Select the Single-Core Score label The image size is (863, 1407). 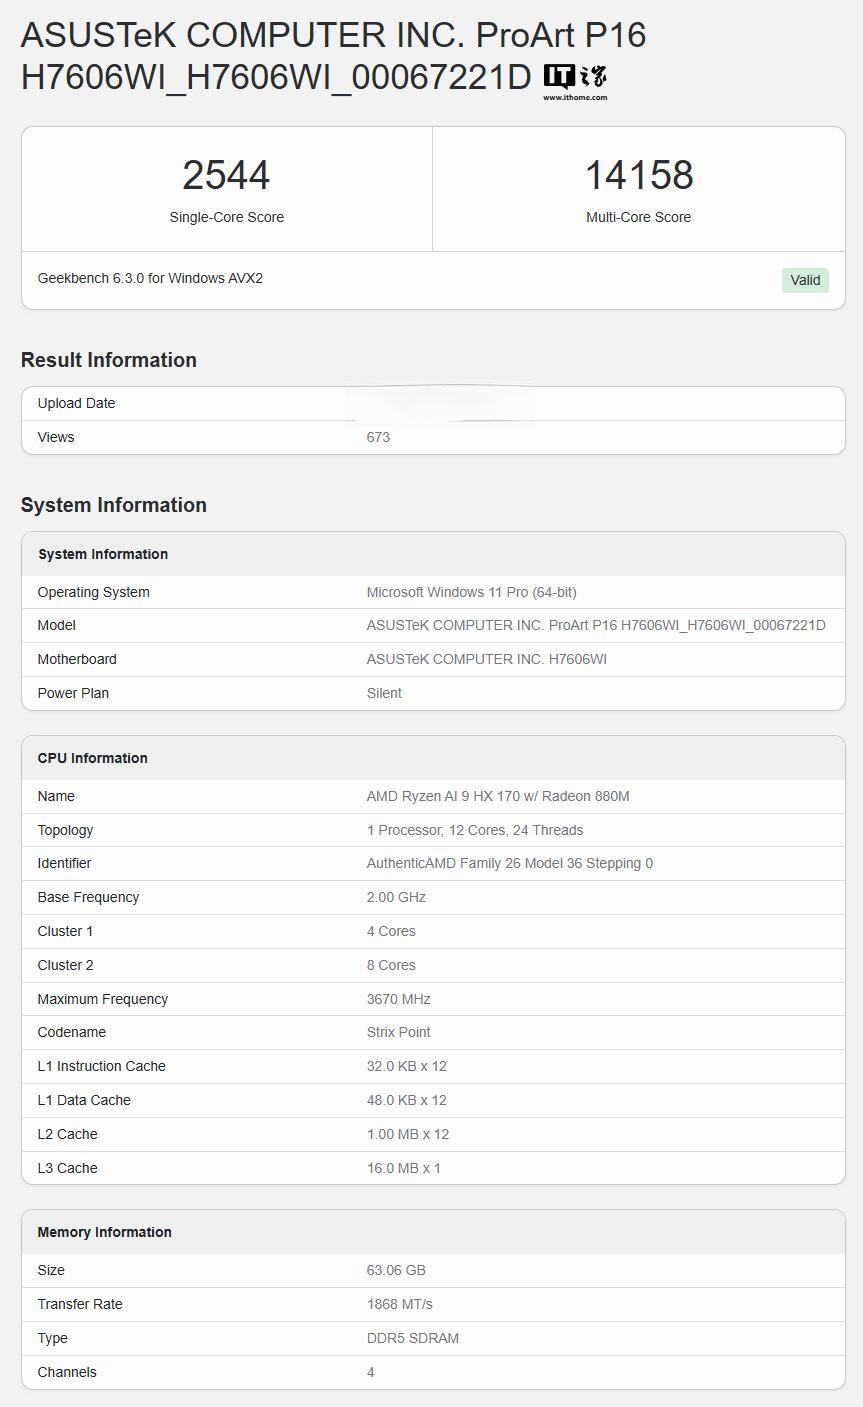tap(226, 217)
